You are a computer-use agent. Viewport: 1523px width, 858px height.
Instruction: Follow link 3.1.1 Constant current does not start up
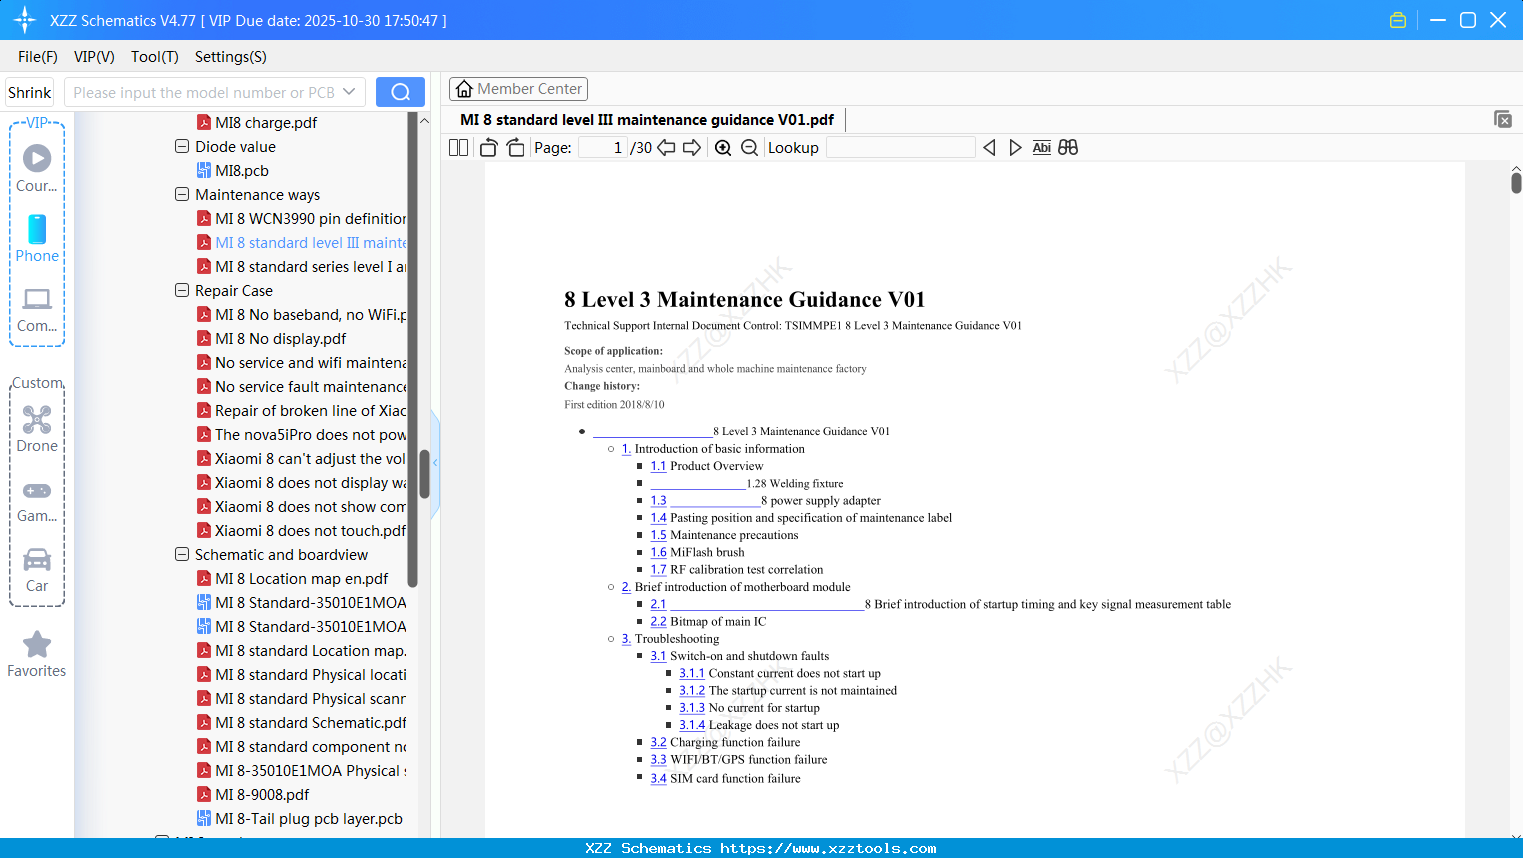pyautogui.click(x=692, y=673)
